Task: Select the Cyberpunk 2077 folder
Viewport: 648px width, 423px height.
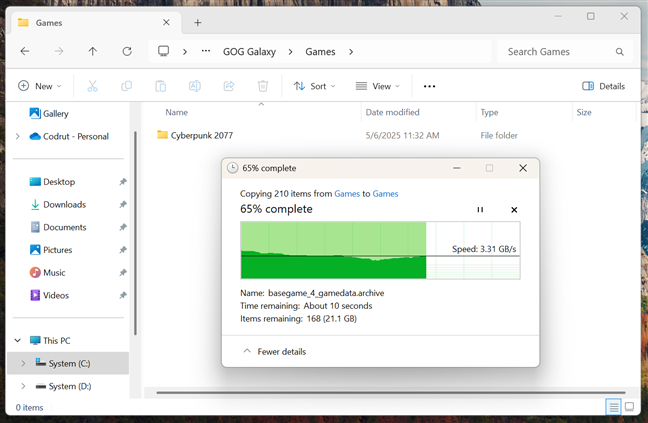Action: pyautogui.click(x=195, y=135)
